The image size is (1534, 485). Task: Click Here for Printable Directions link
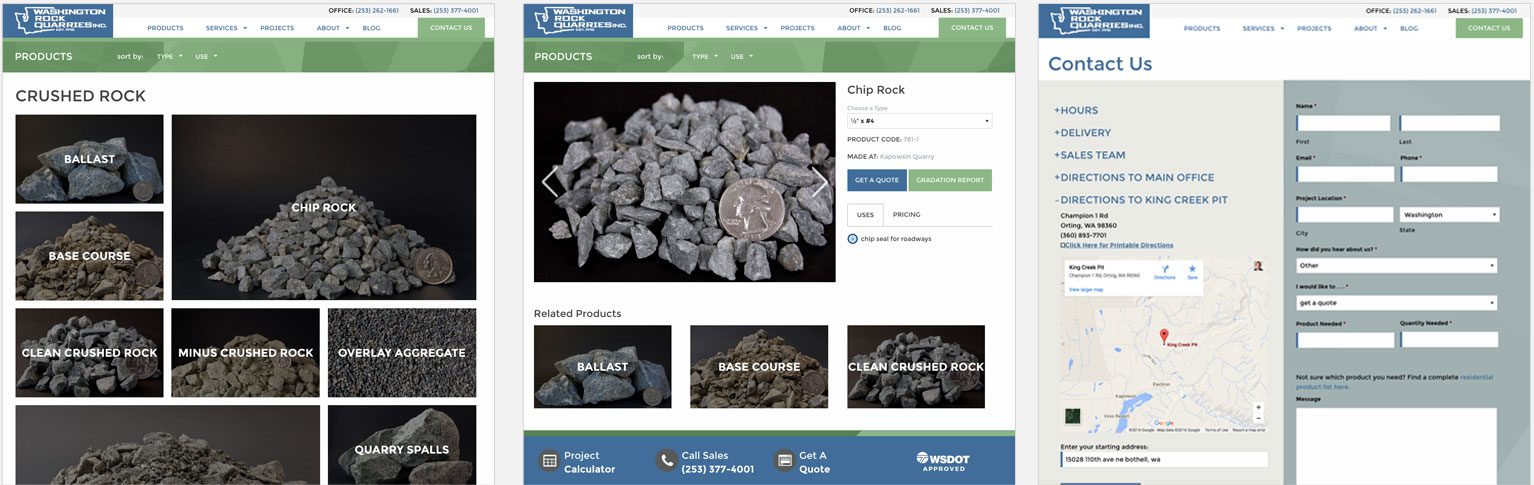pos(1119,245)
